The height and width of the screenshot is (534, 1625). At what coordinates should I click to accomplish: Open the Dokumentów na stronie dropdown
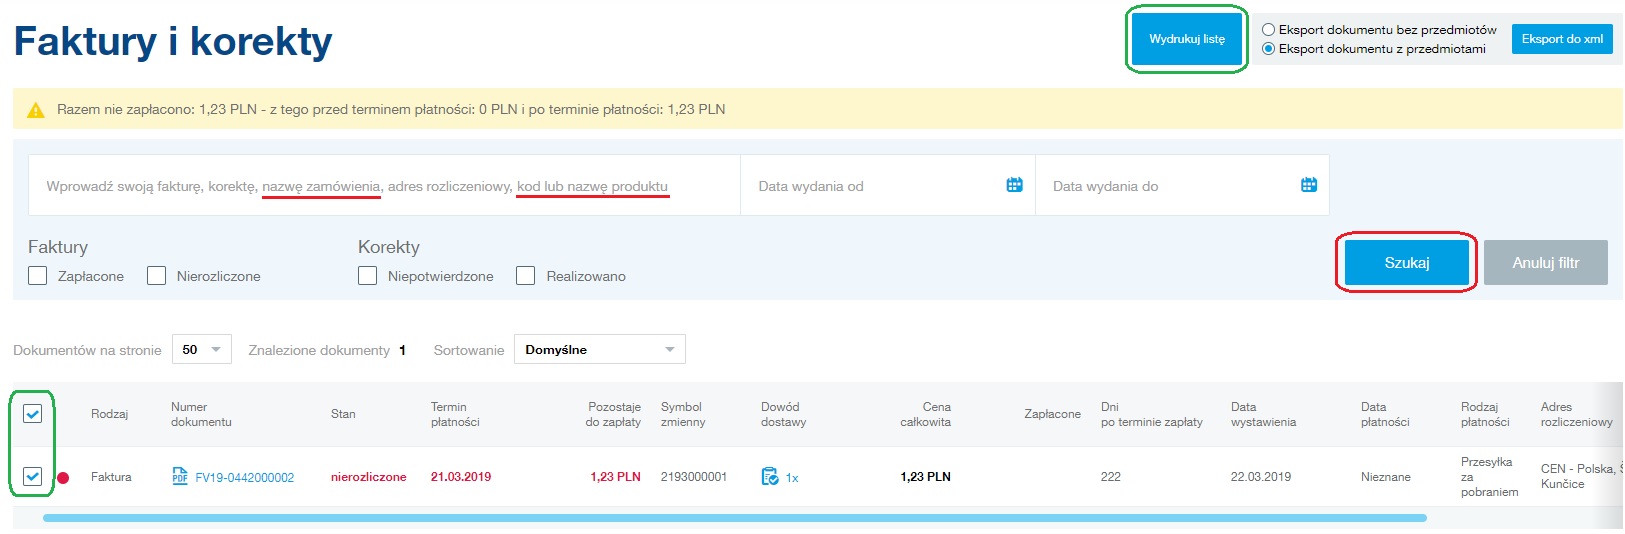201,350
